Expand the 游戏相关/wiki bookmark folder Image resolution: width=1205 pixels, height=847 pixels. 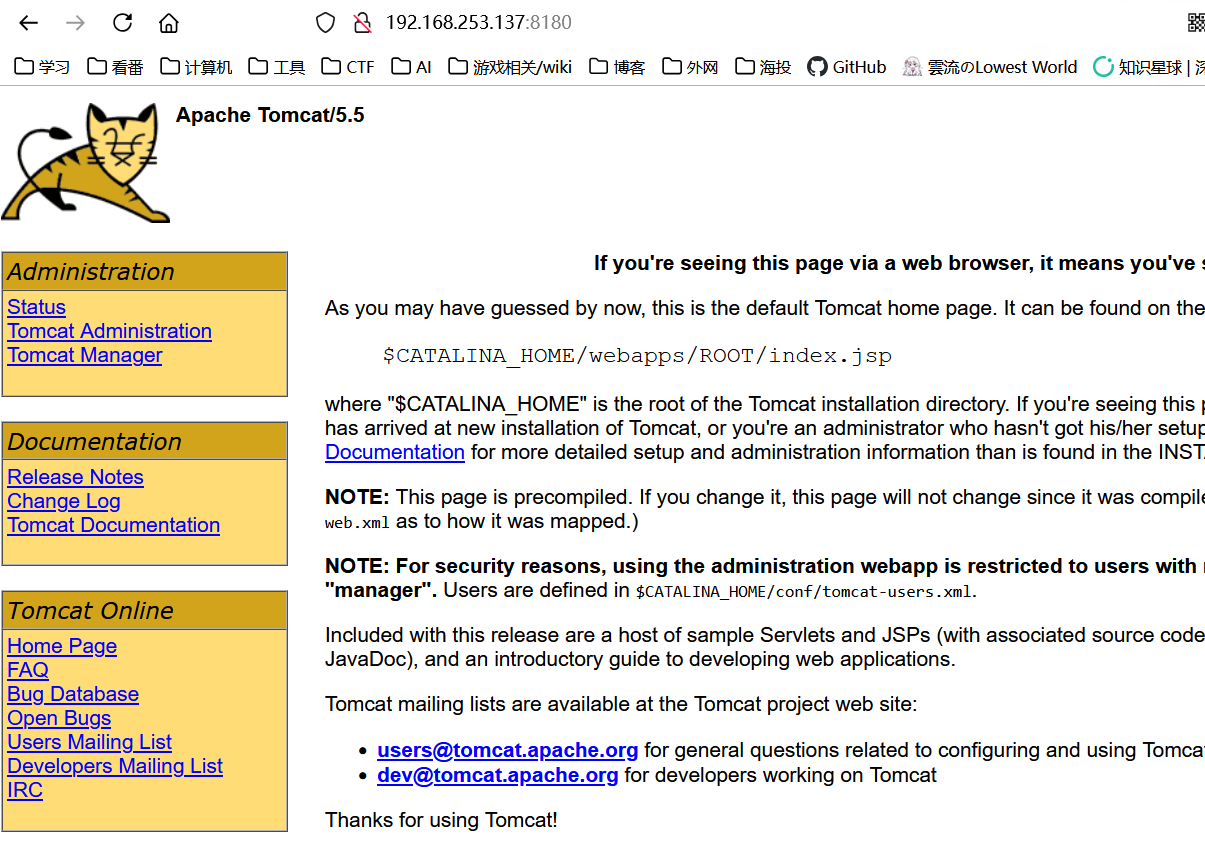click(510, 67)
